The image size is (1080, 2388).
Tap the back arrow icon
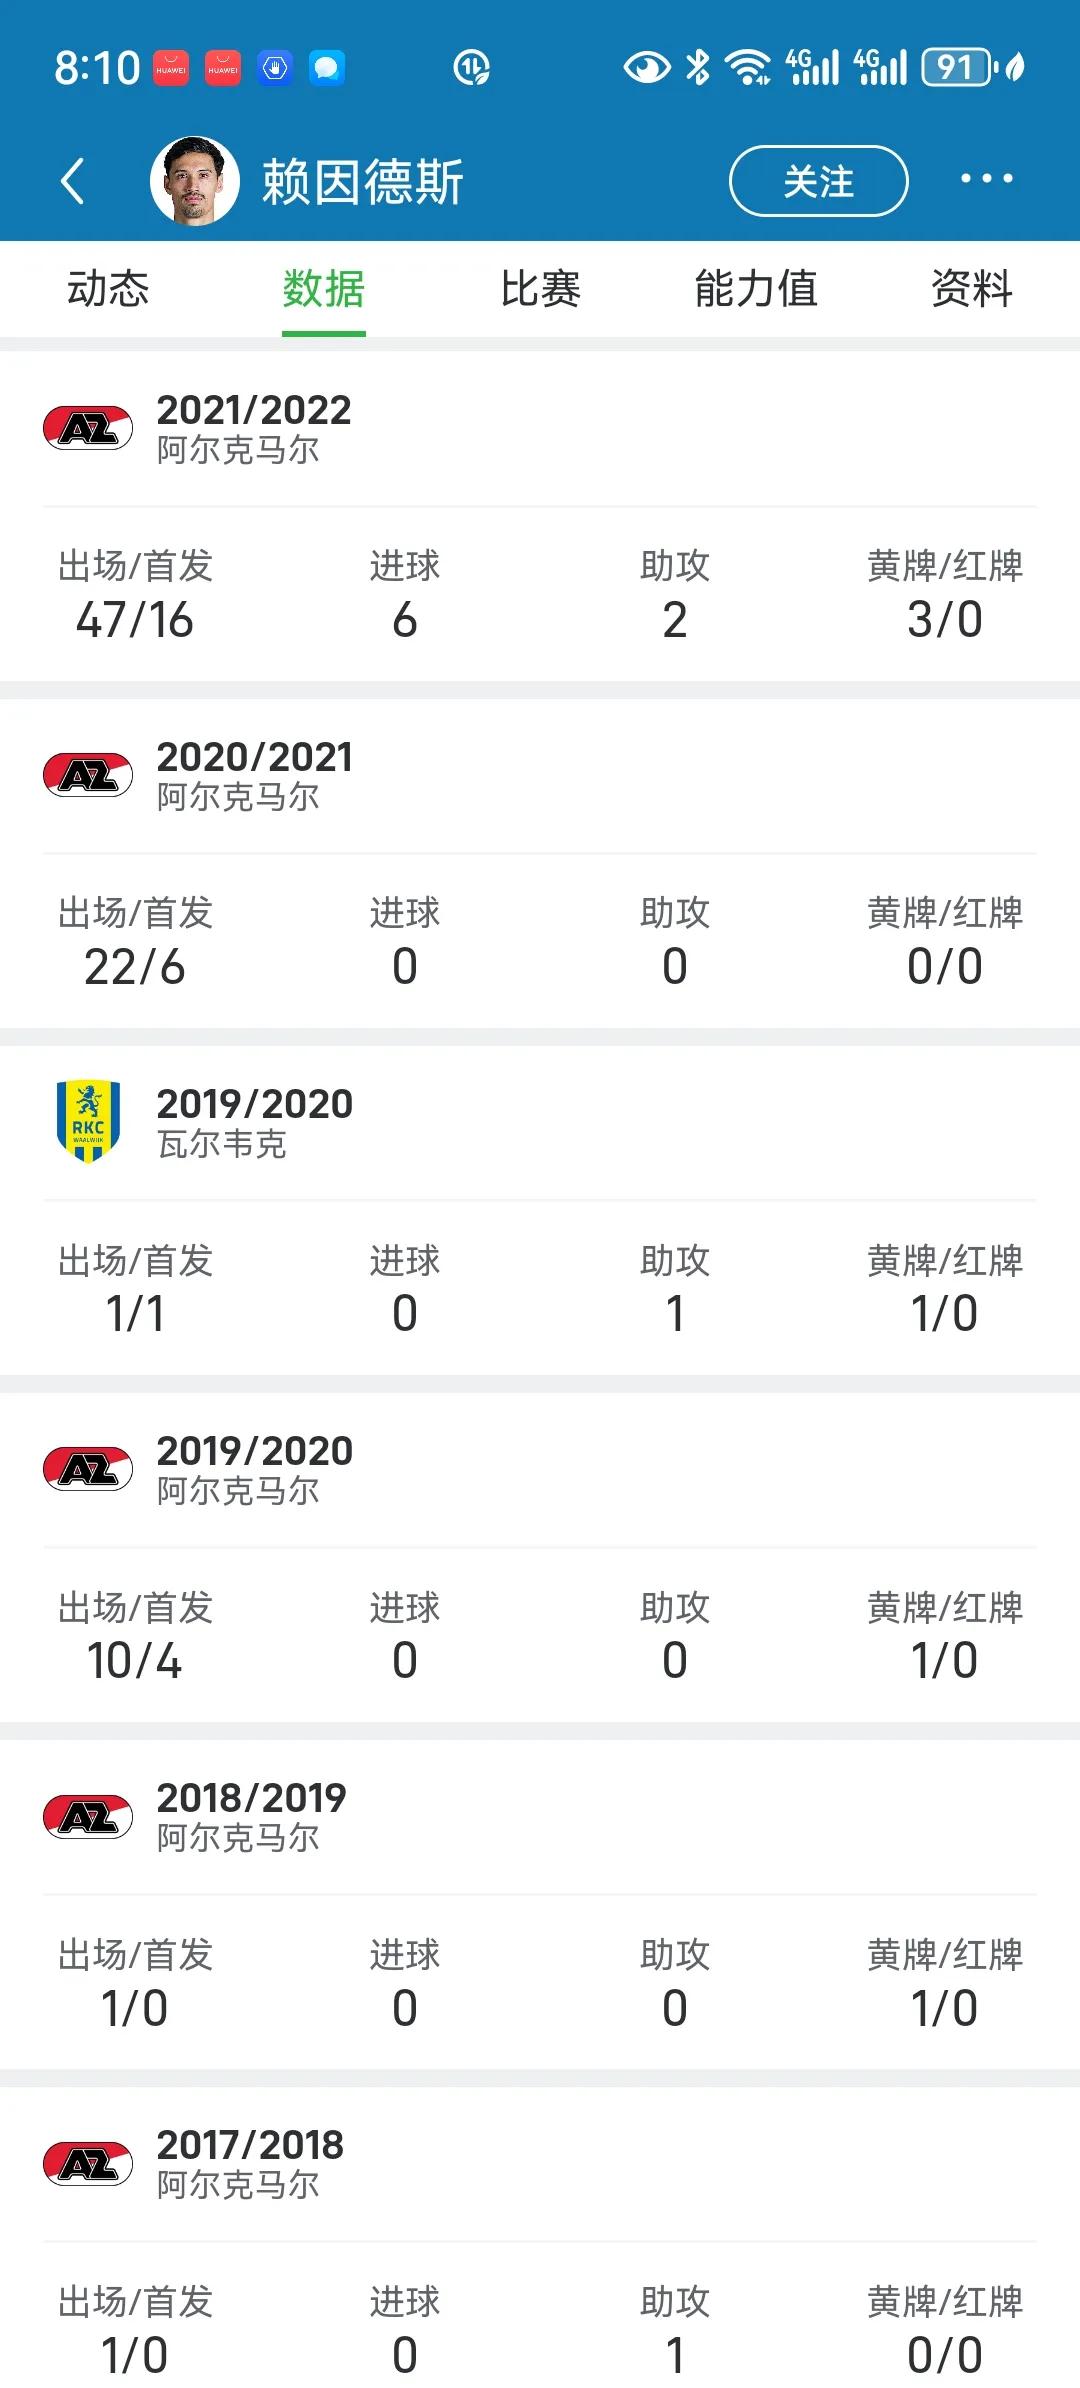pos(72,181)
